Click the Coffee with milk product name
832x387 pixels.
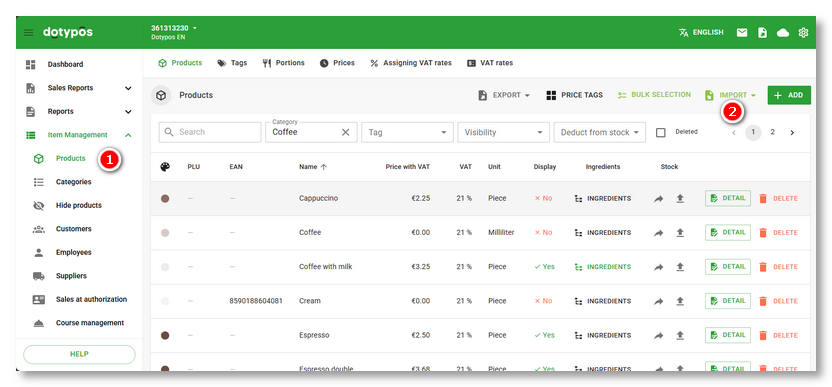pyautogui.click(x=326, y=267)
